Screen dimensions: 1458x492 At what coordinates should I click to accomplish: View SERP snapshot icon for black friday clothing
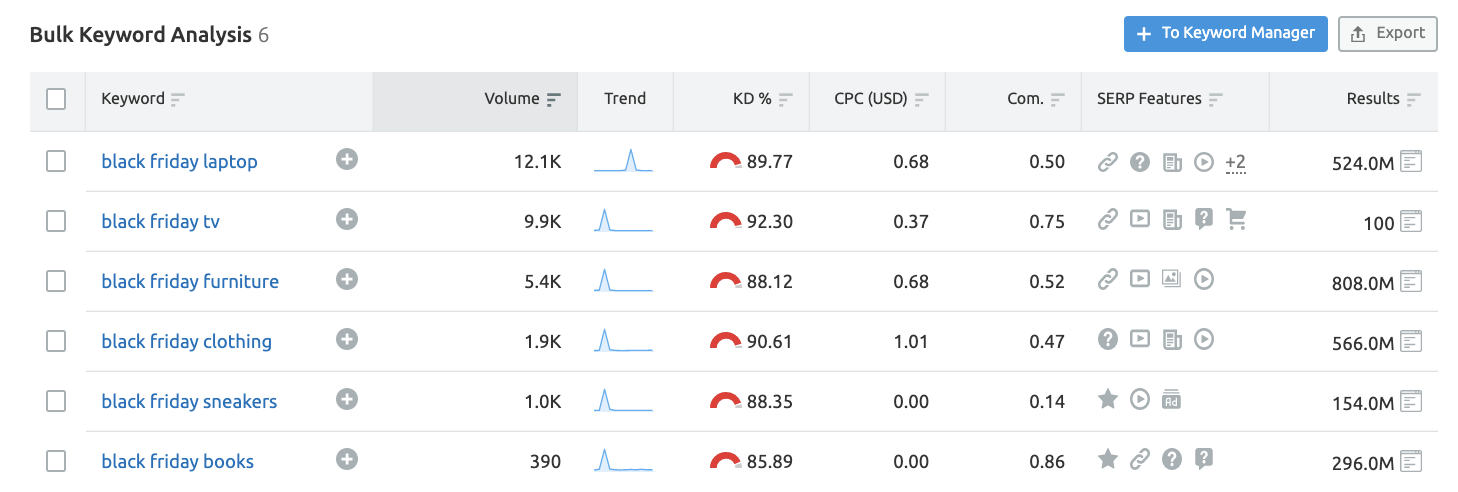click(x=1410, y=341)
